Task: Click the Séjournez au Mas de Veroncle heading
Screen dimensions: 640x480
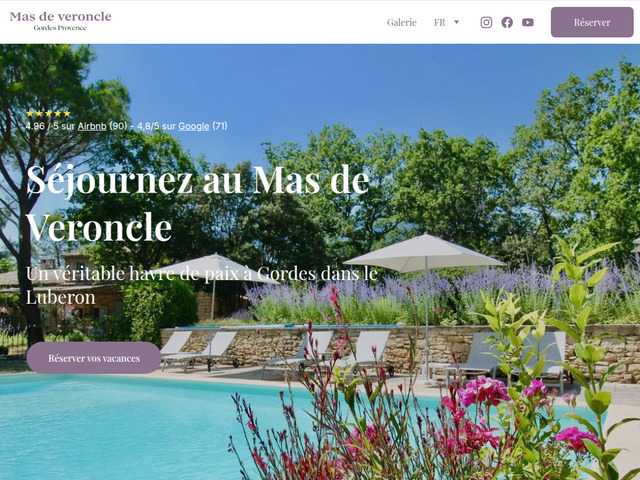Action: [x=198, y=203]
